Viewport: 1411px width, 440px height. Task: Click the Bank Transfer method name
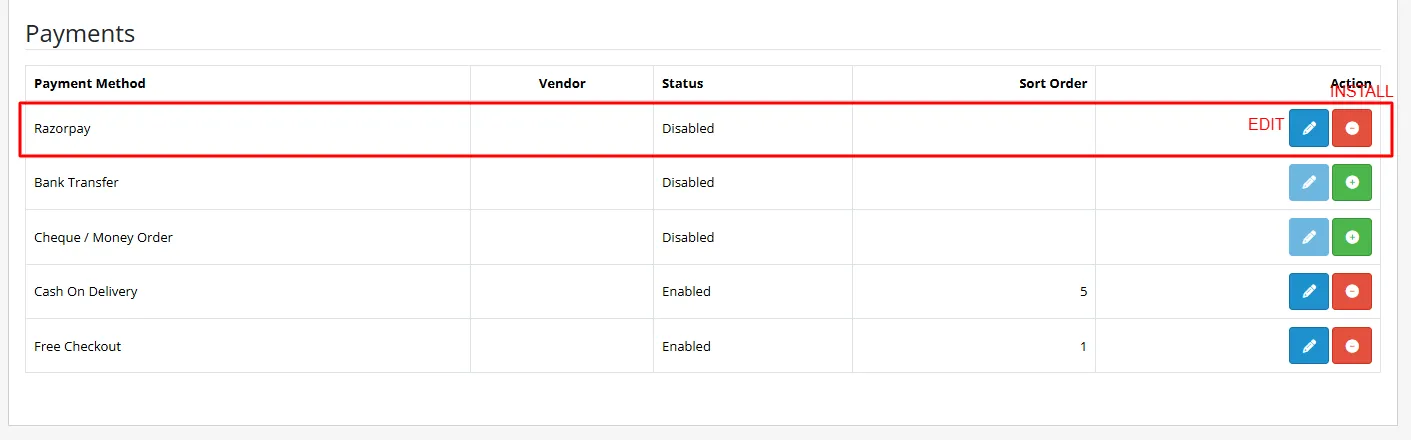pos(76,183)
